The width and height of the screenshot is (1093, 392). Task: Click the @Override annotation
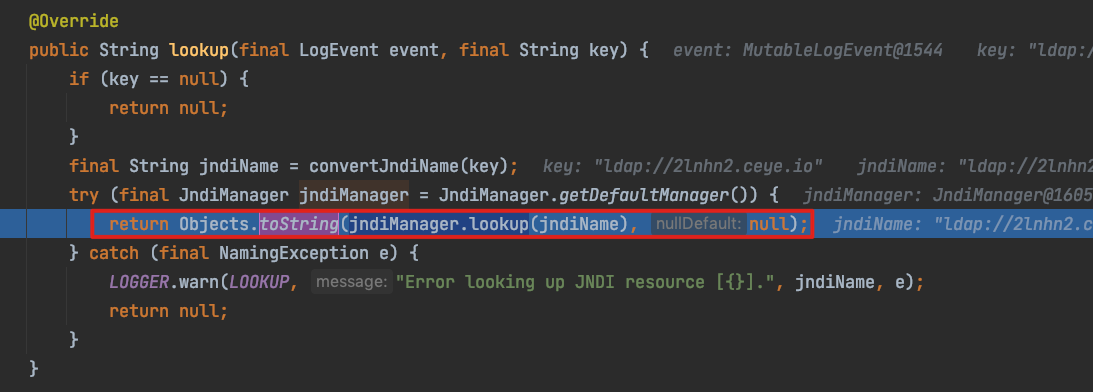73,22
